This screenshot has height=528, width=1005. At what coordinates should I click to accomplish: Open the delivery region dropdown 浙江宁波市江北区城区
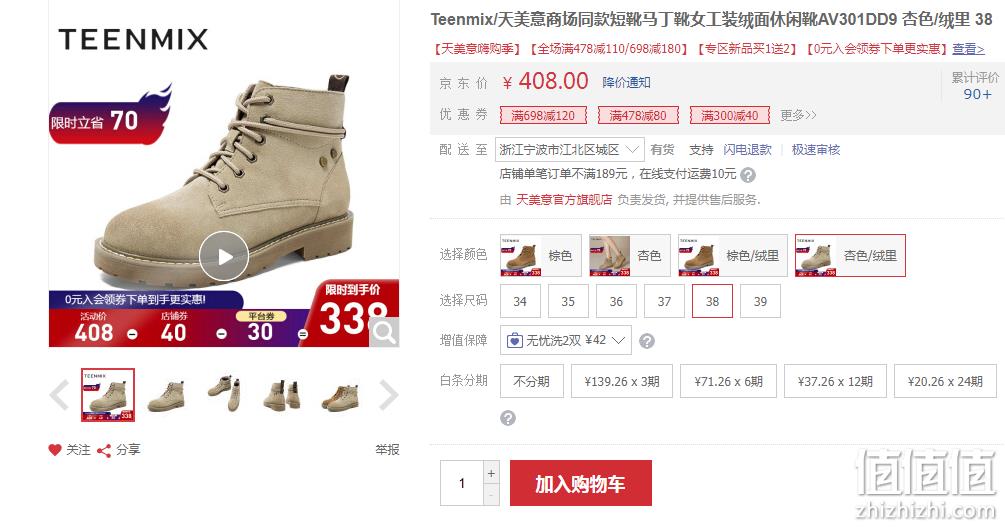569,150
